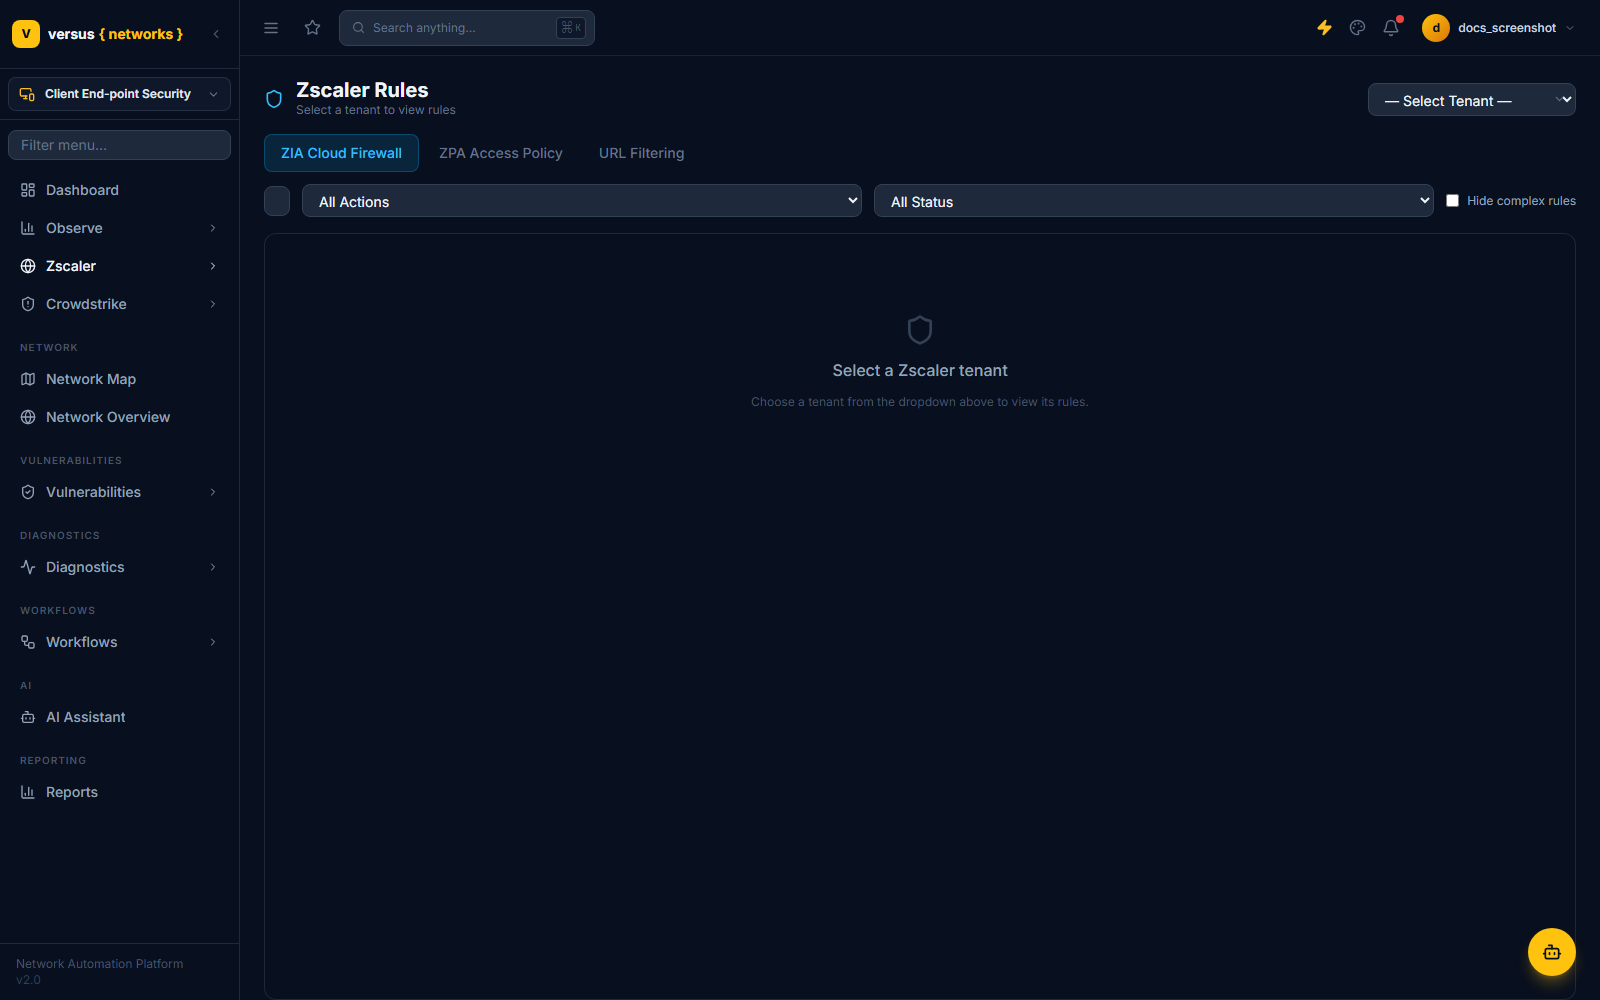Switch to ZPA Access Policy tab
1600x1000 pixels.
pos(501,153)
